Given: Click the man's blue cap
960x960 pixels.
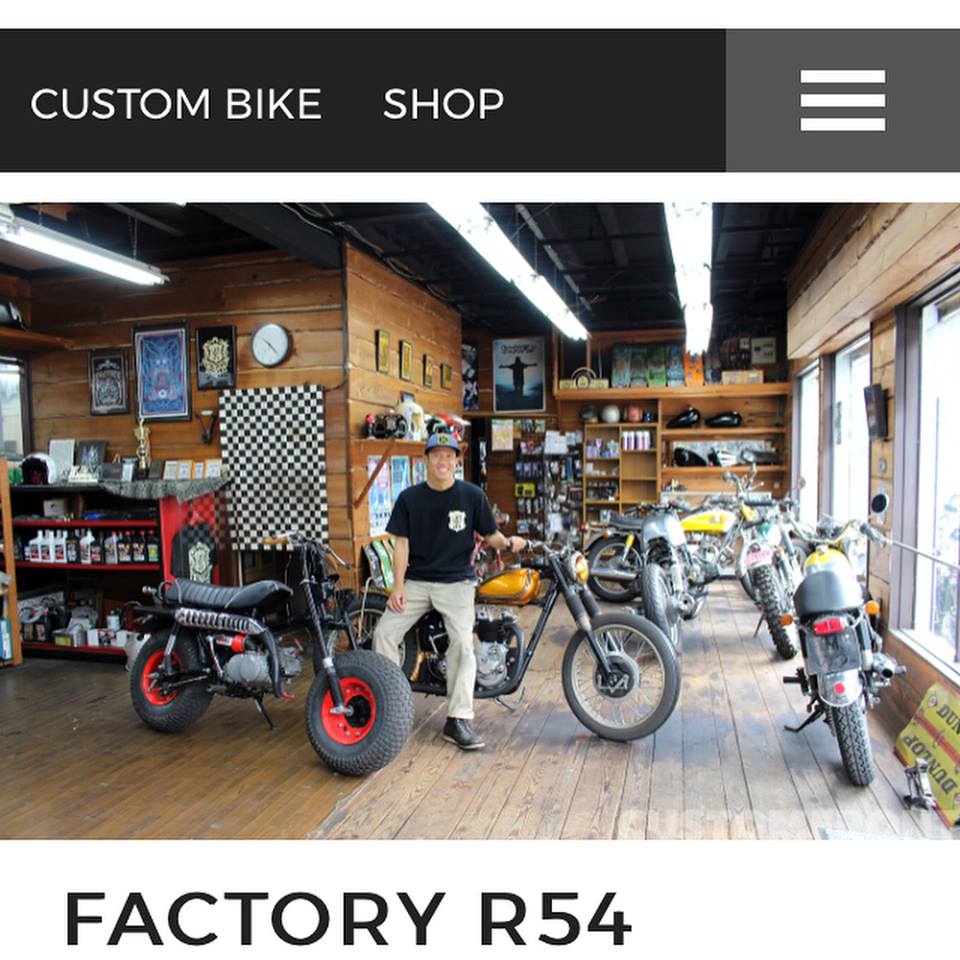Looking at the screenshot, I should pyautogui.click(x=442, y=442).
